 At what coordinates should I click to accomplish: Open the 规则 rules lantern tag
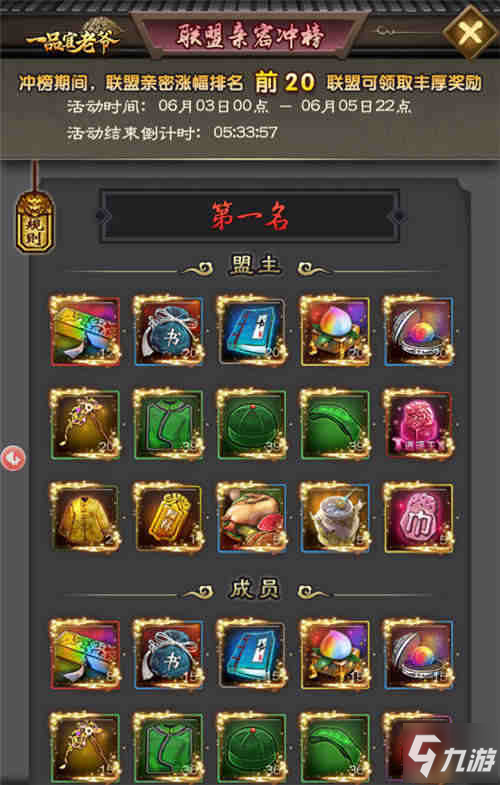(34, 223)
